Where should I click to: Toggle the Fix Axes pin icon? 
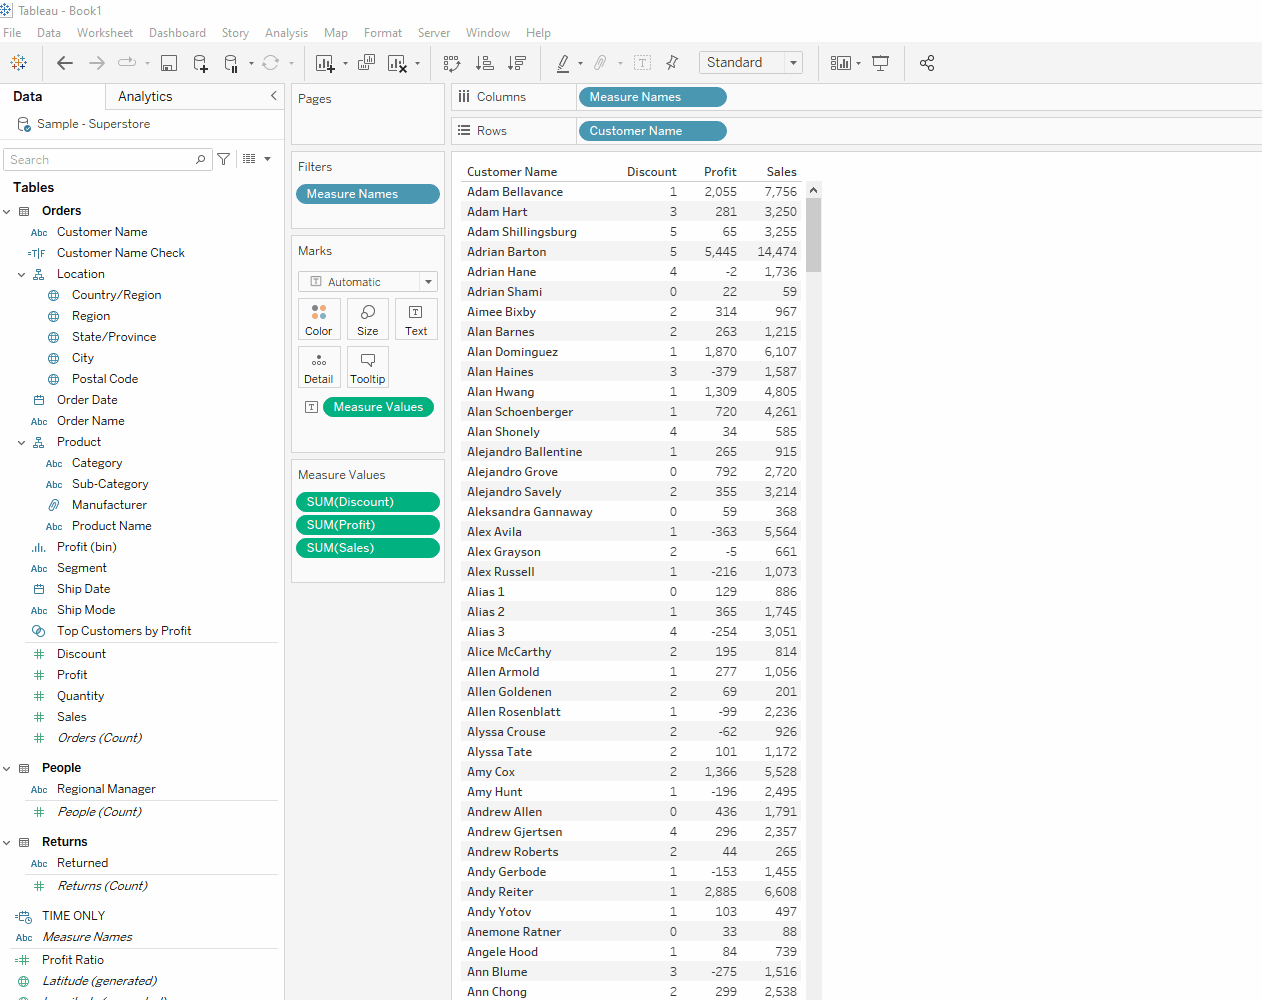pos(672,63)
